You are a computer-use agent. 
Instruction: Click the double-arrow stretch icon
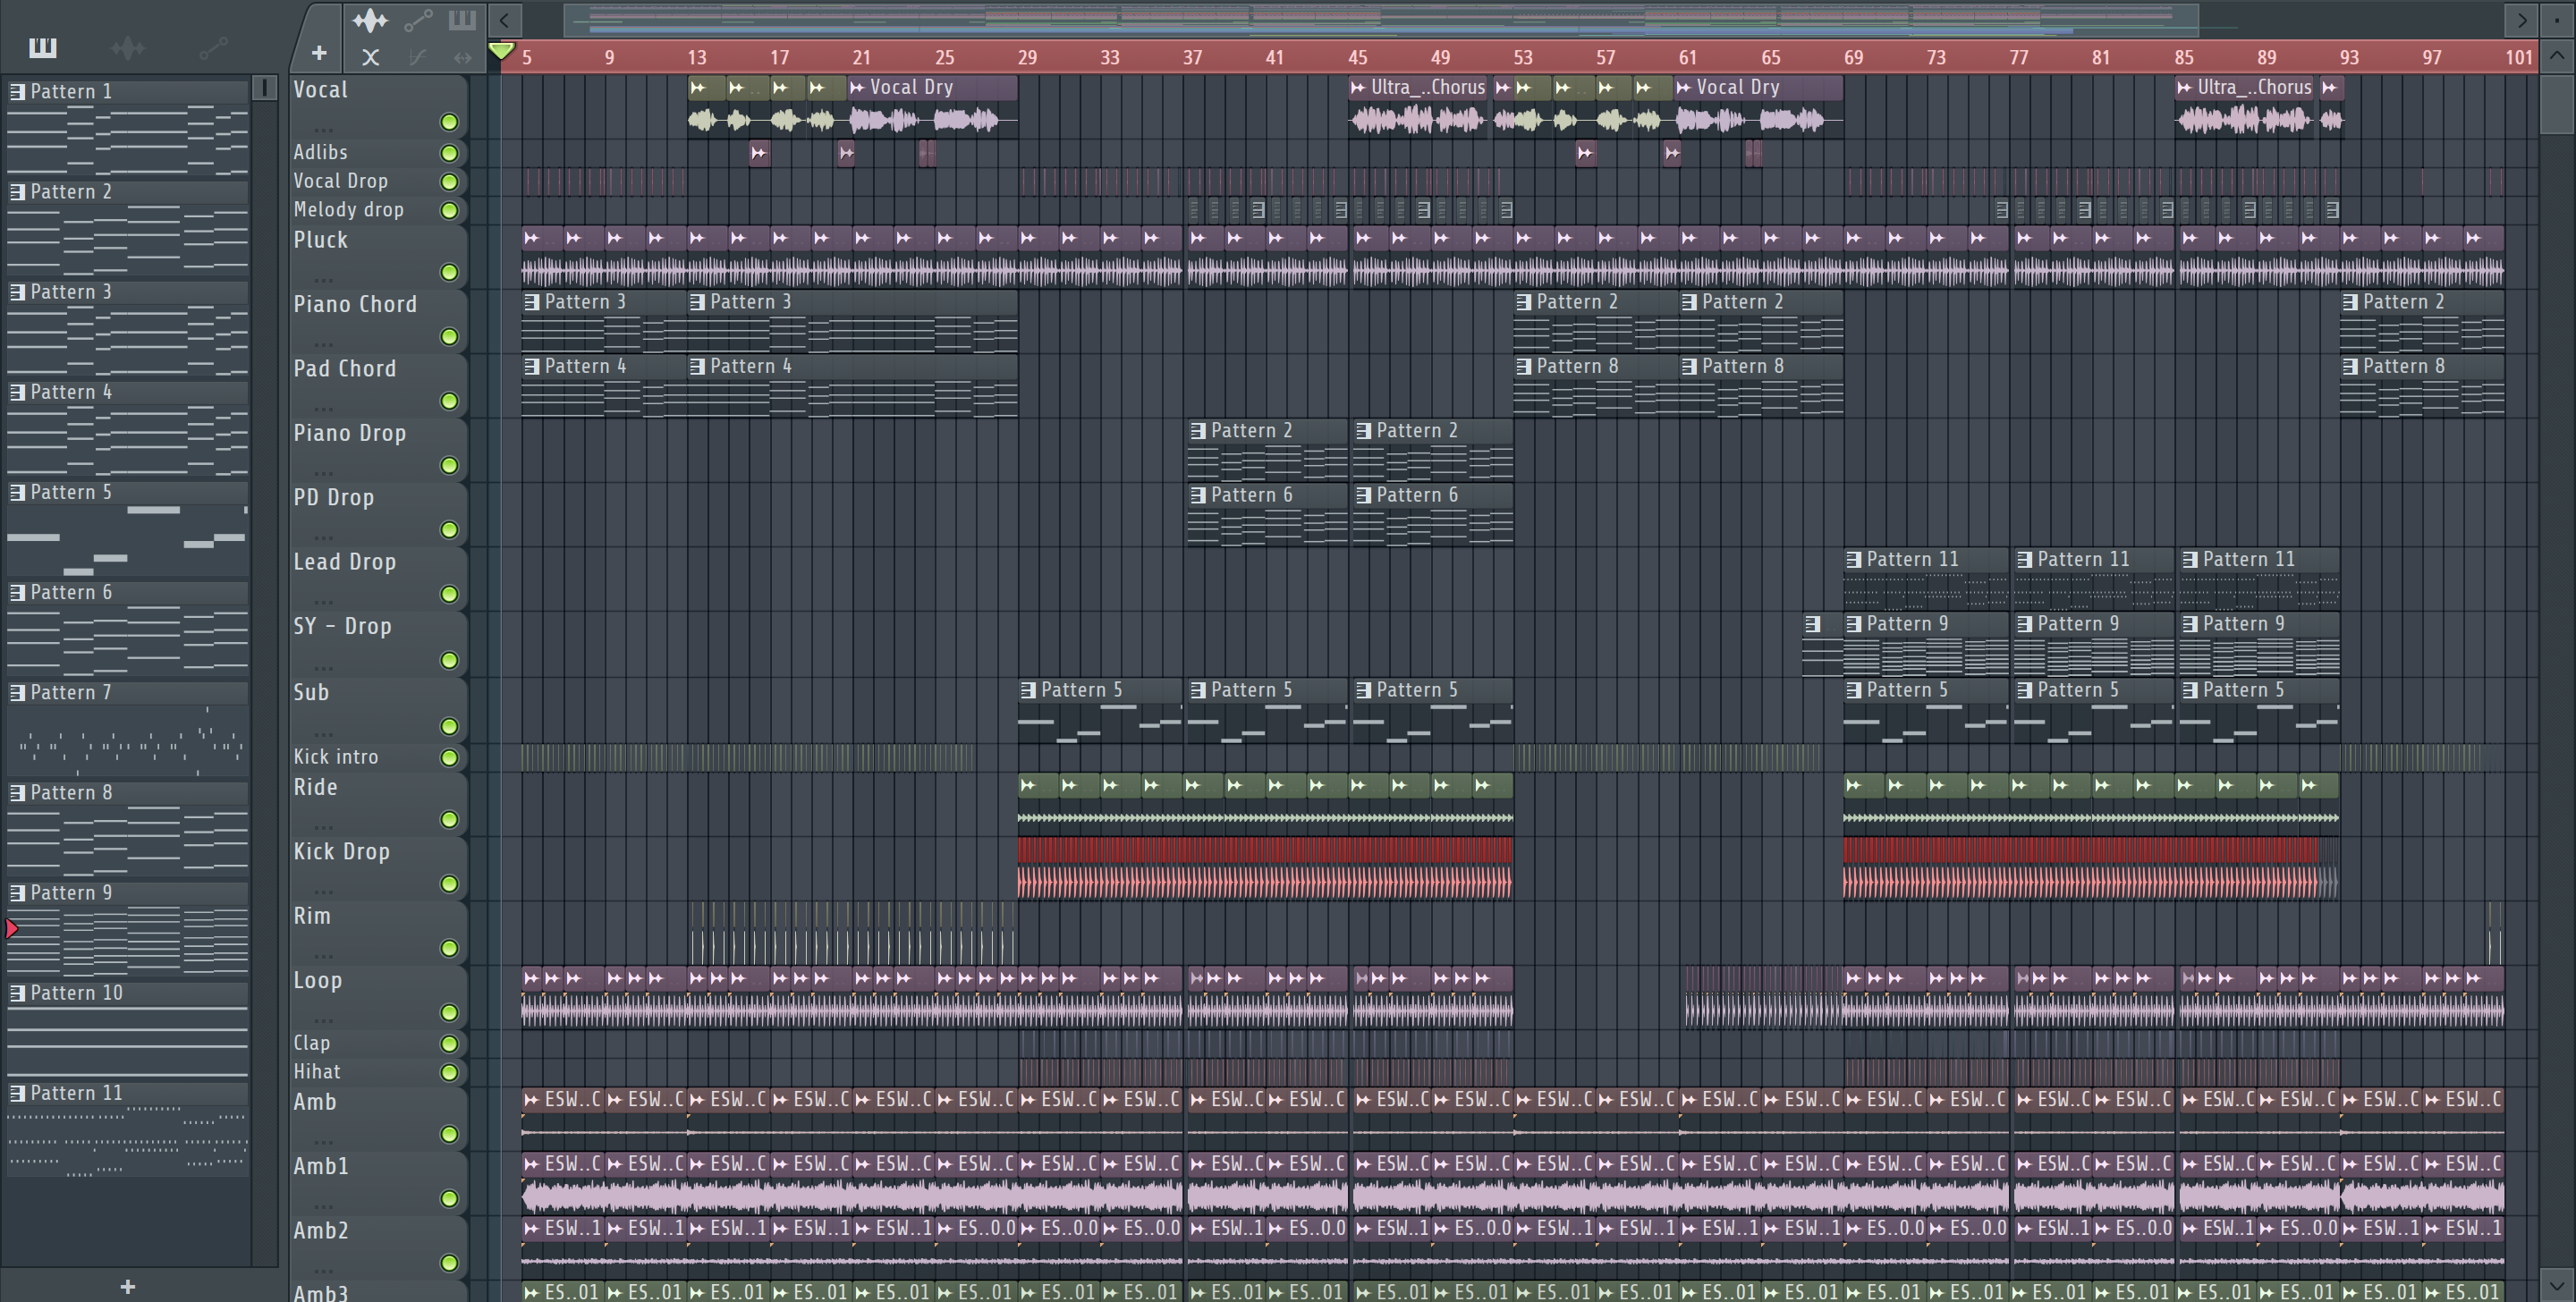[x=462, y=57]
